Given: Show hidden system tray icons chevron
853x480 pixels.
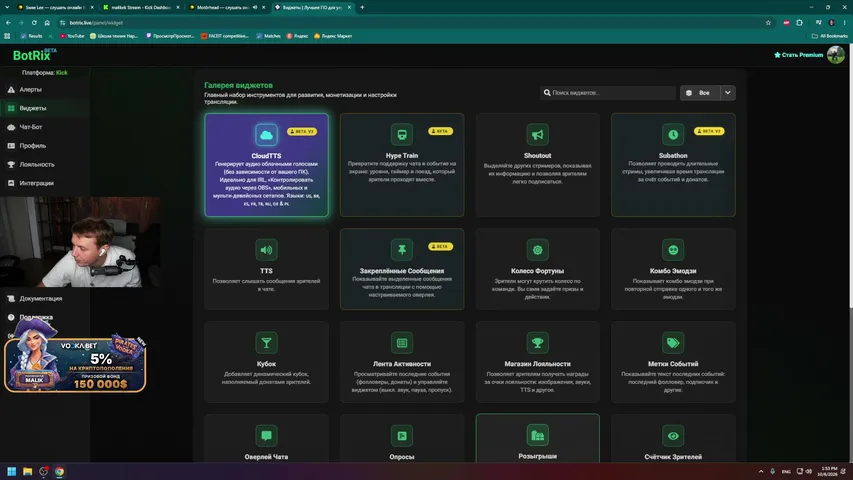Looking at the screenshot, I should tap(761, 471).
